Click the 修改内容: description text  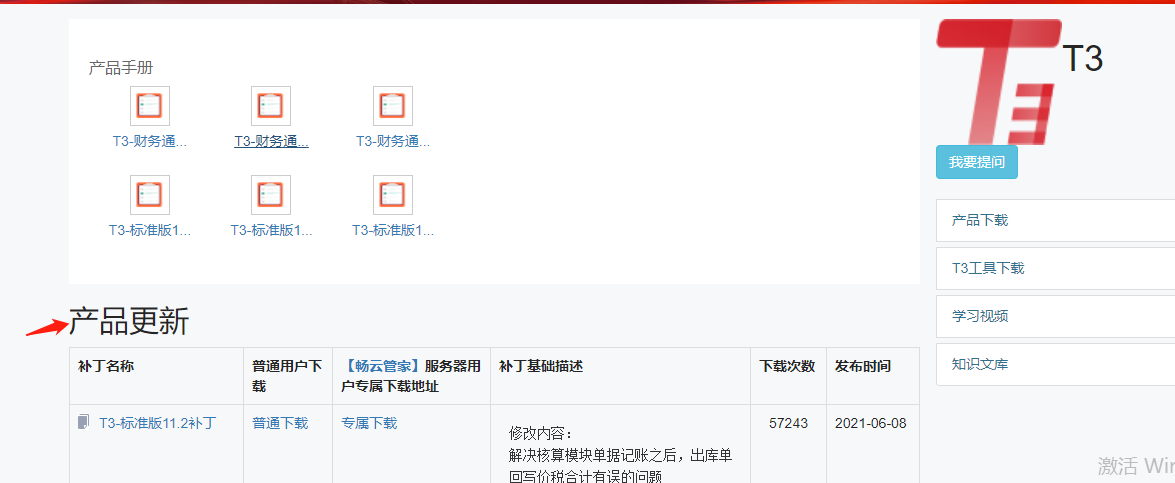pyautogui.click(x=540, y=433)
